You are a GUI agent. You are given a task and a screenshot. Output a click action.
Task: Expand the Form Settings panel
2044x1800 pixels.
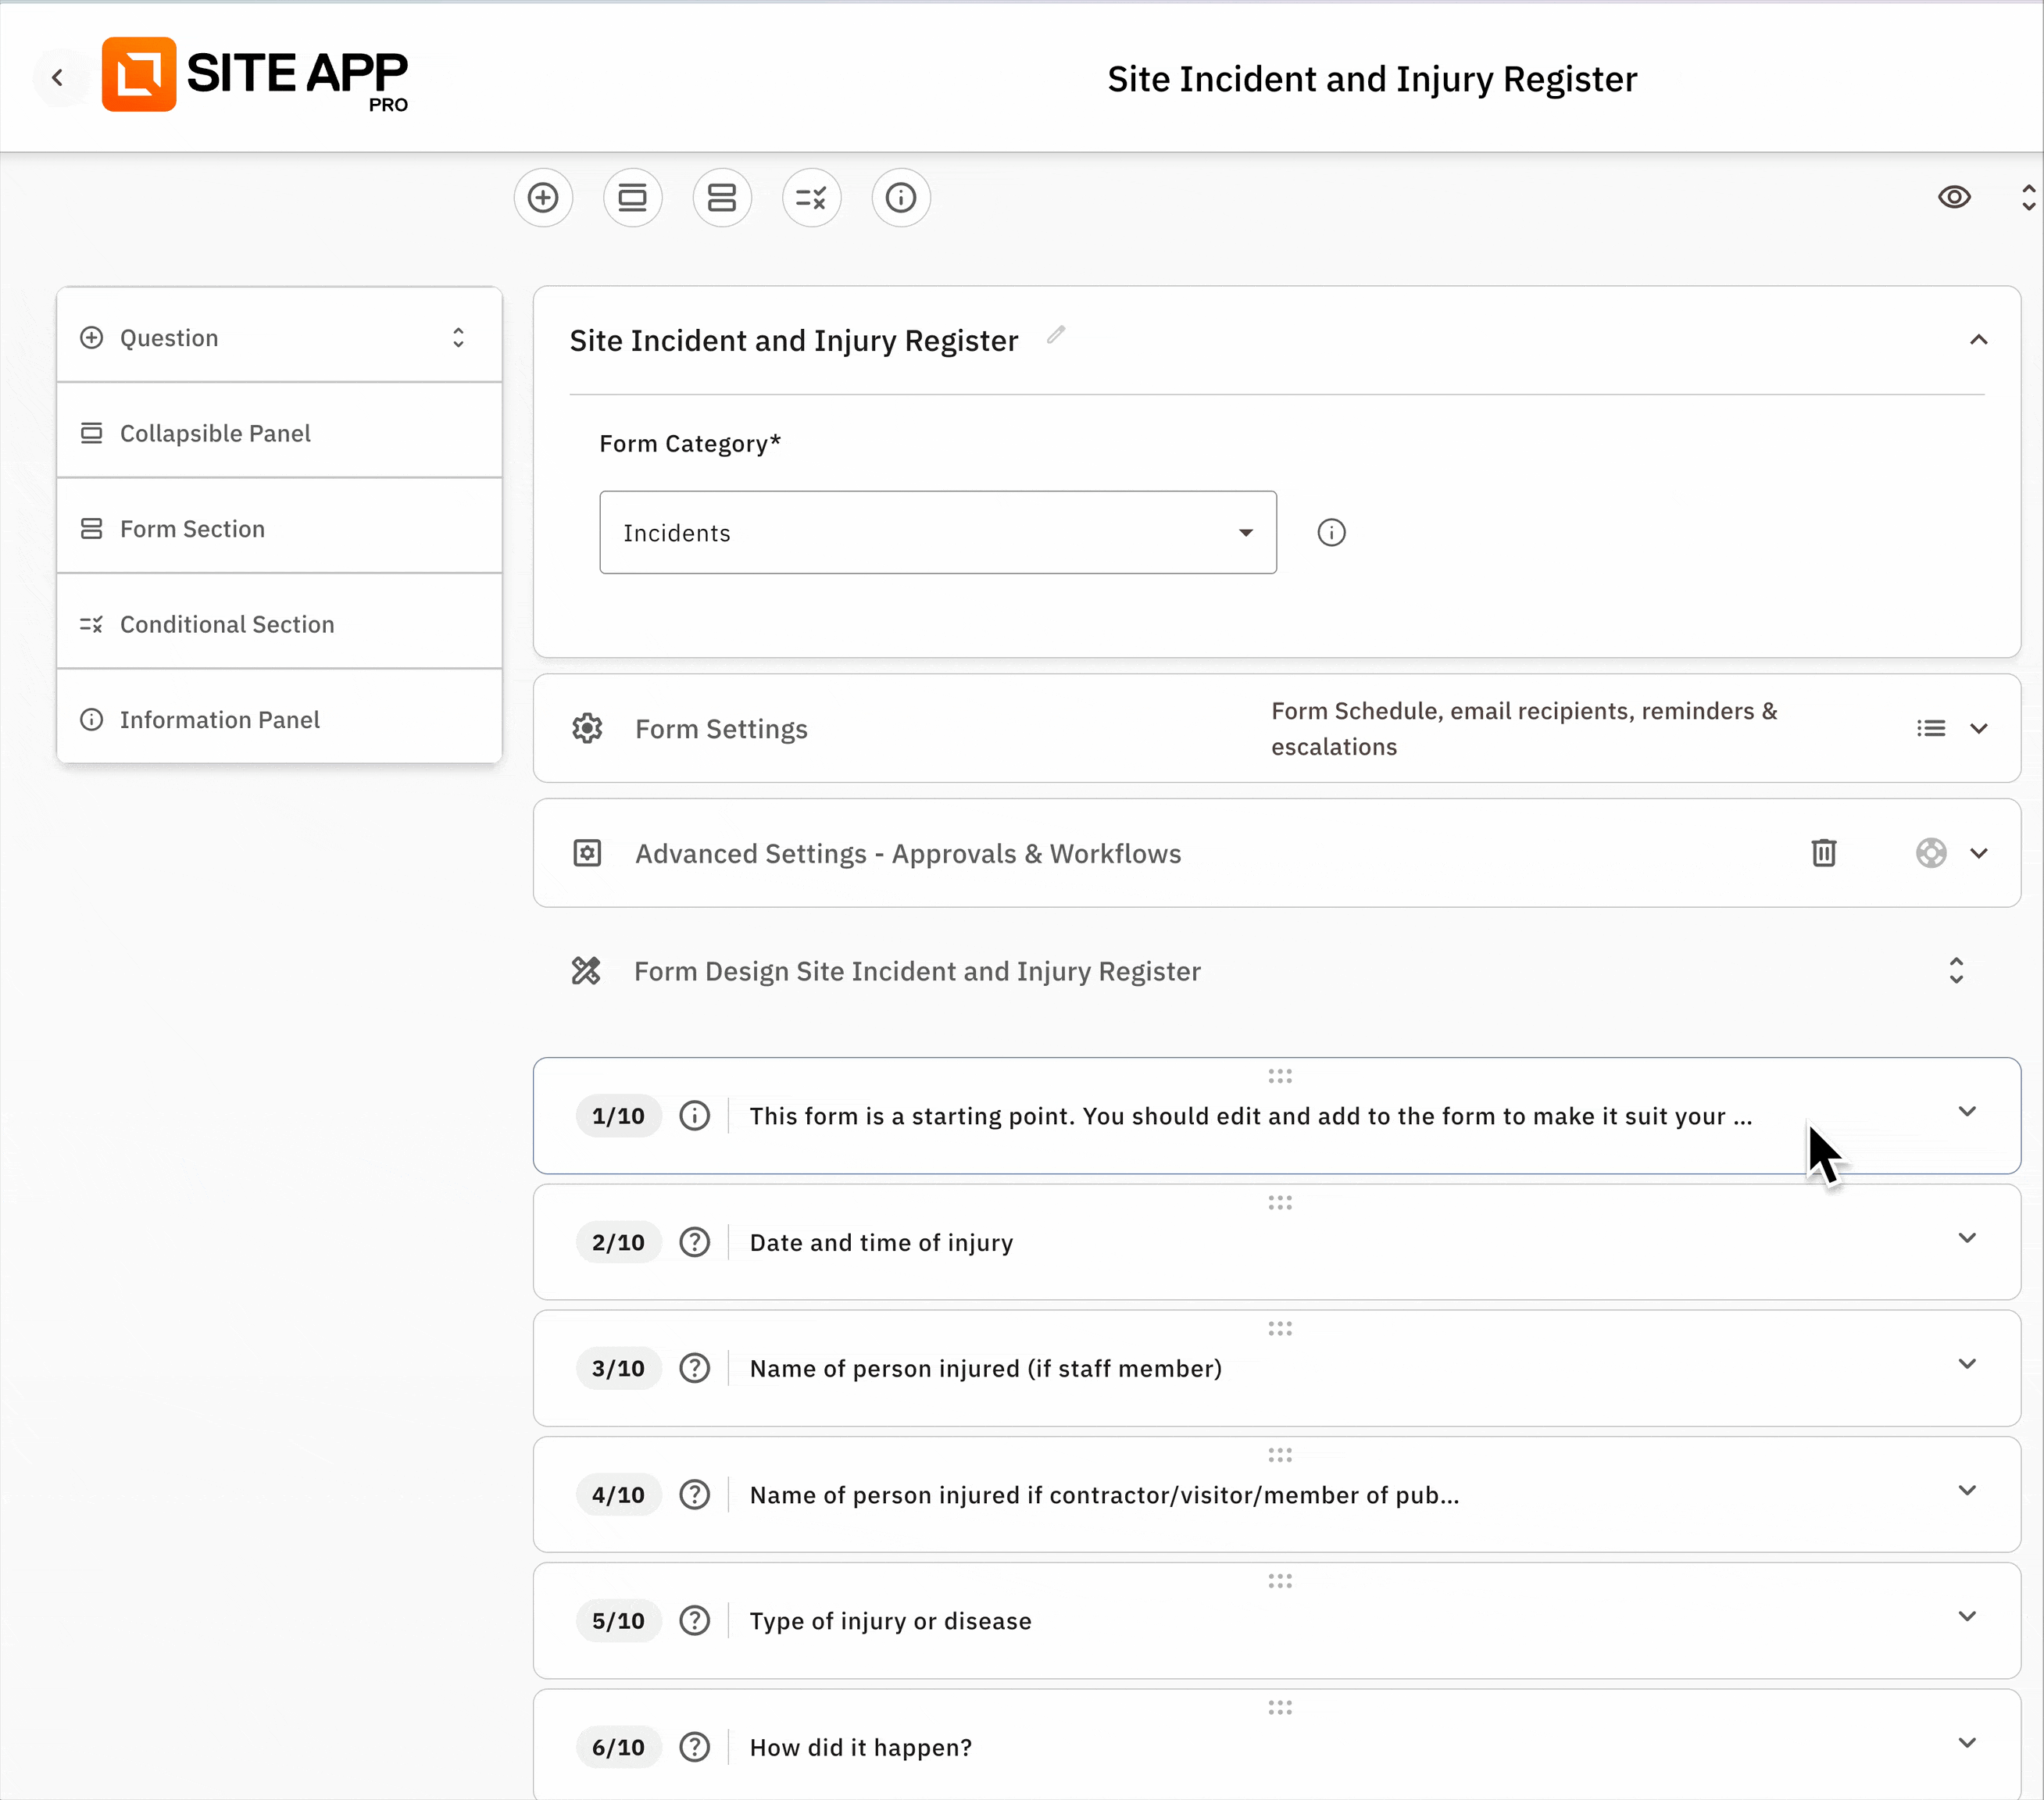[1978, 728]
